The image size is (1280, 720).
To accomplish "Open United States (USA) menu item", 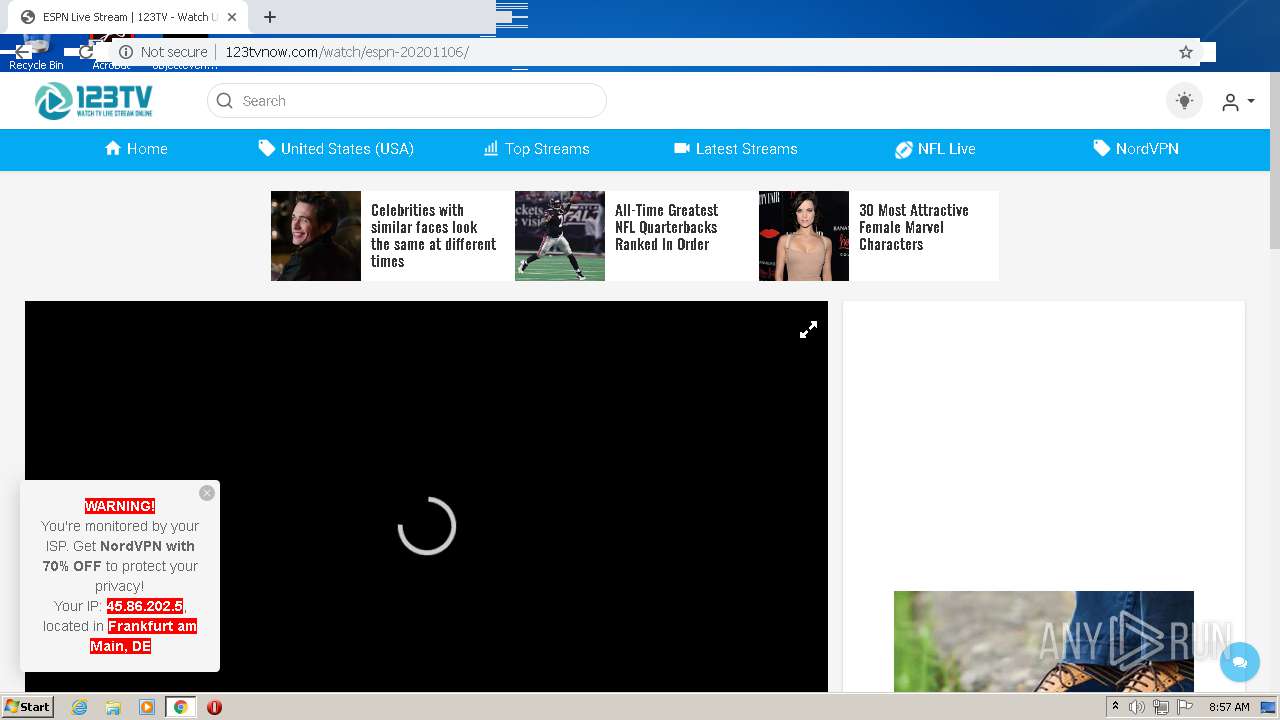I will tap(336, 149).
